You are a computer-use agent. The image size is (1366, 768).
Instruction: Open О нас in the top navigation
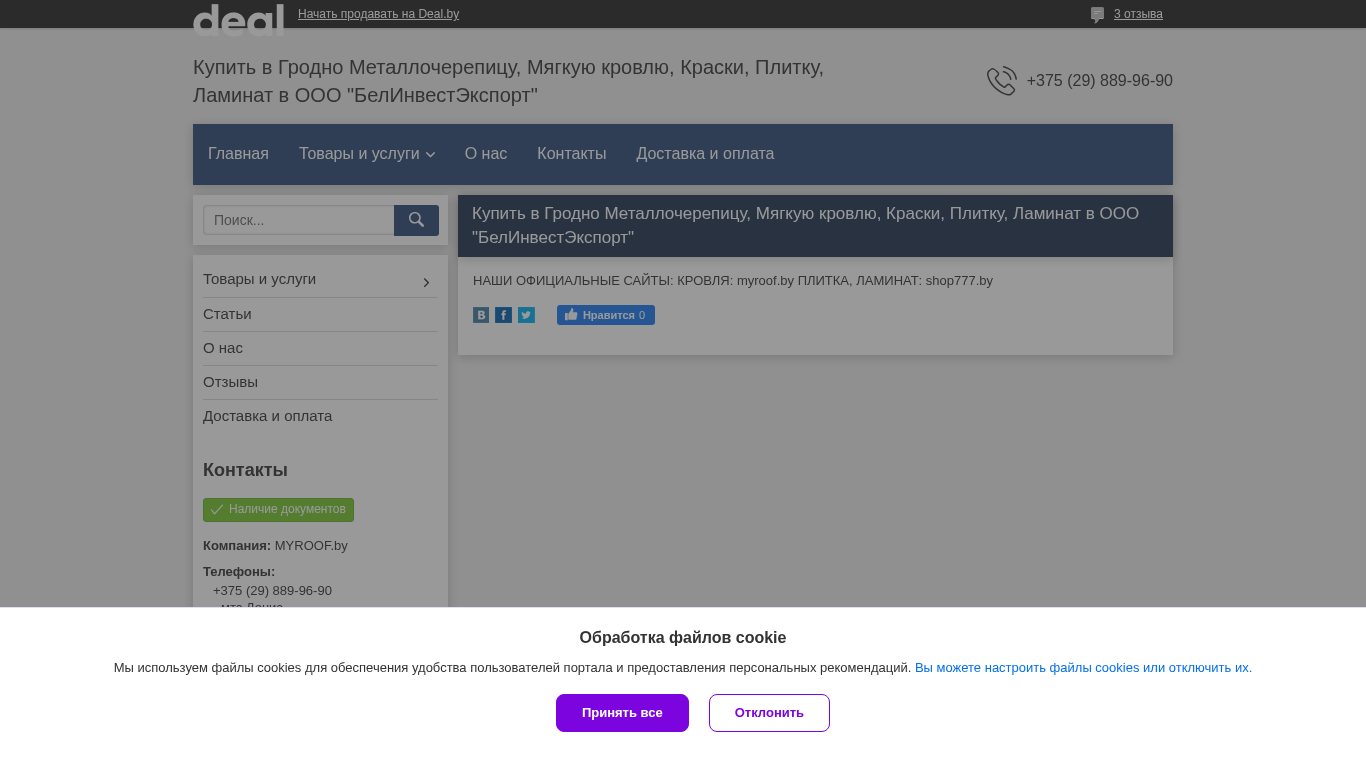[x=486, y=154]
